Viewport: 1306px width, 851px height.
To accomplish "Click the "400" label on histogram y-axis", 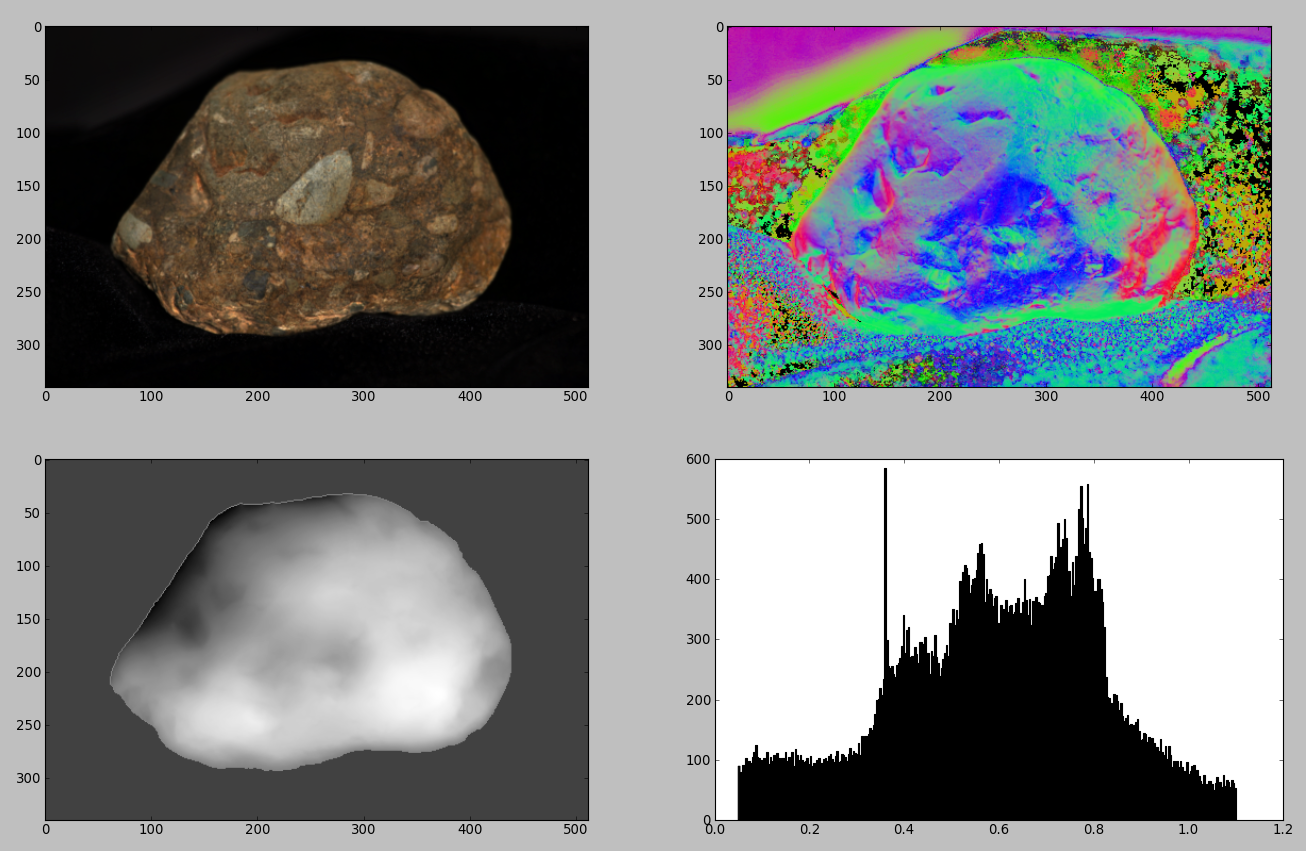I will [697, 580].
